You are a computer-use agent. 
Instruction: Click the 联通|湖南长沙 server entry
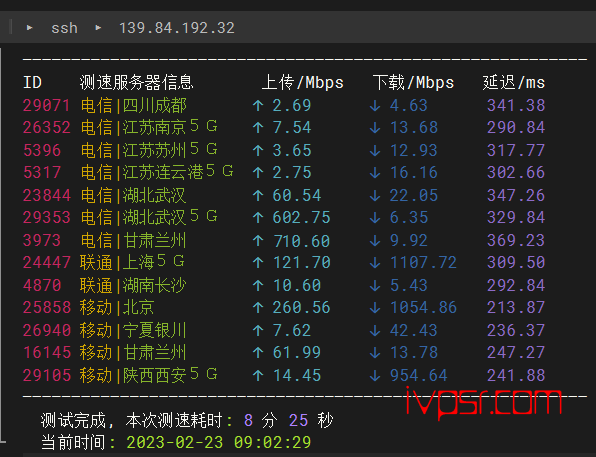[133, 285]
